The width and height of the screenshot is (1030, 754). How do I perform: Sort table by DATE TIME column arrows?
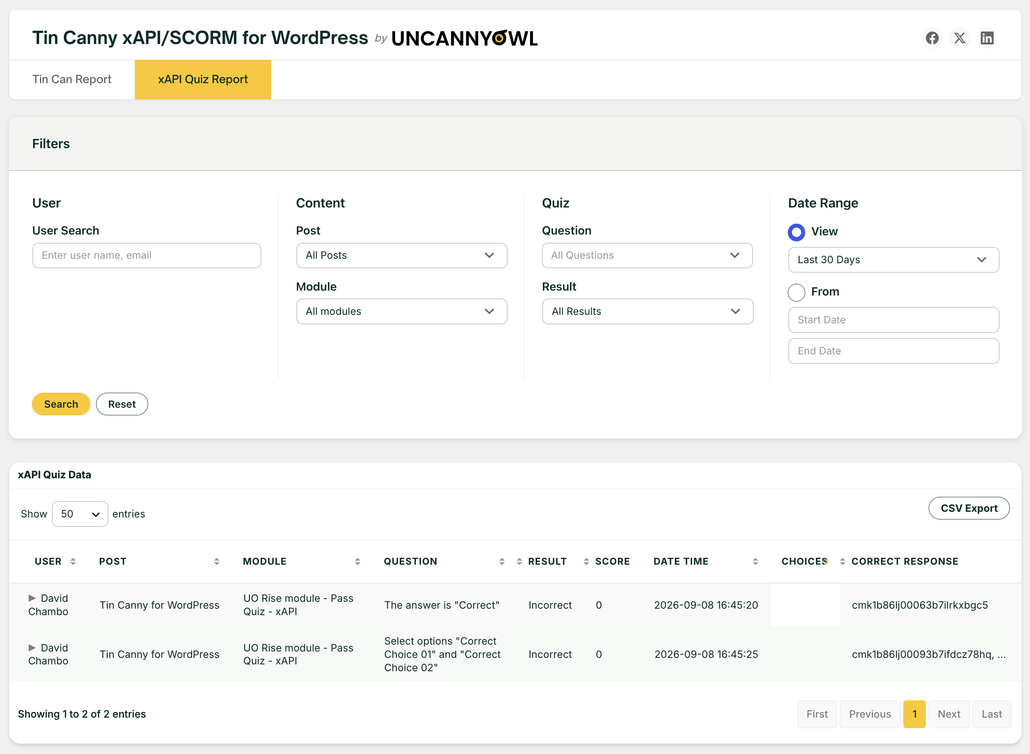pyautogui.click(x=755, y=562)
